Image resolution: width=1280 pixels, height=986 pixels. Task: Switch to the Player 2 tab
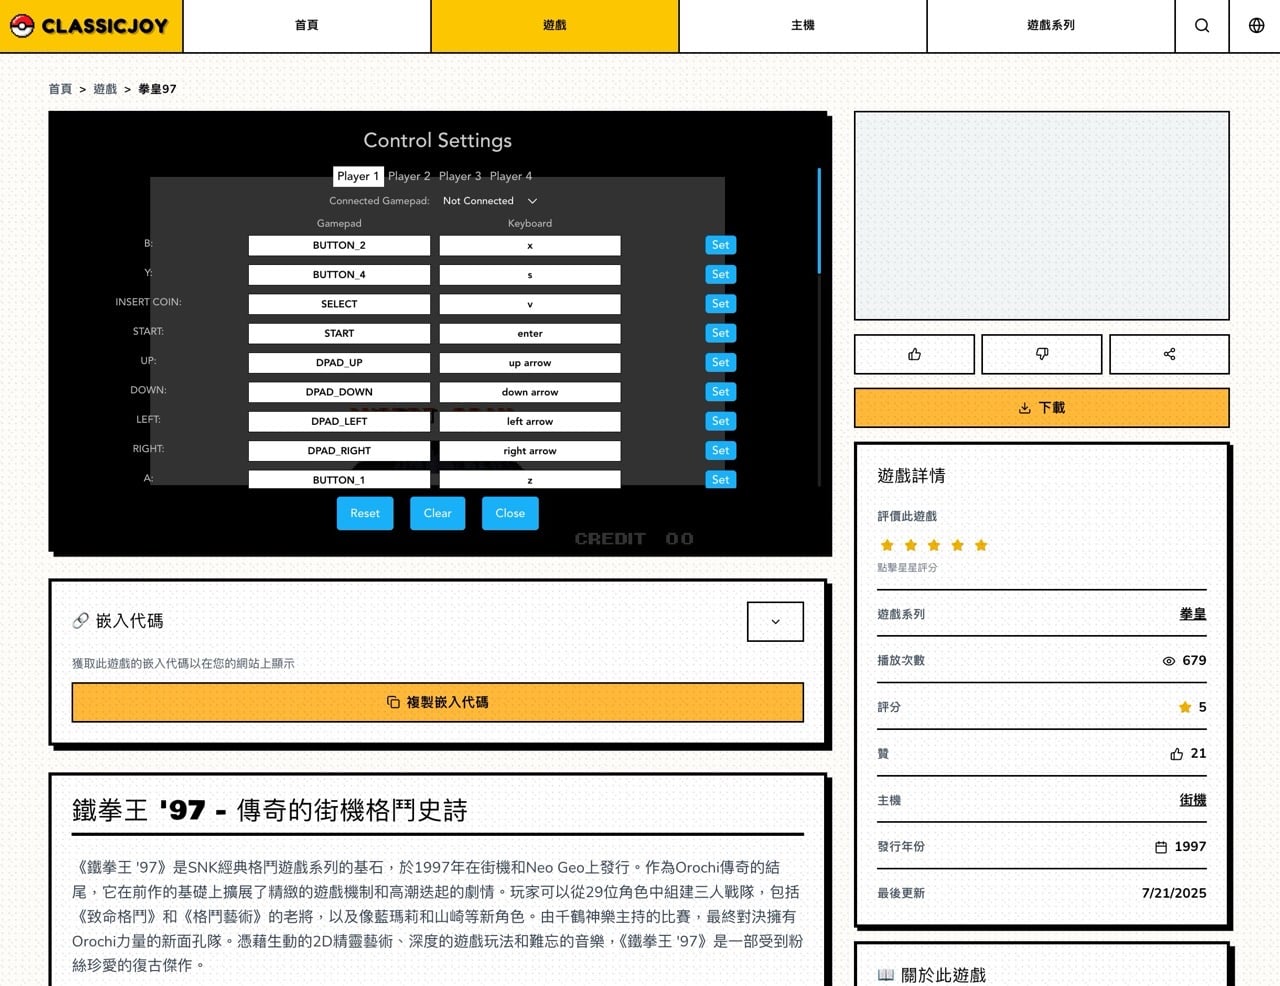tap(409, 176)
